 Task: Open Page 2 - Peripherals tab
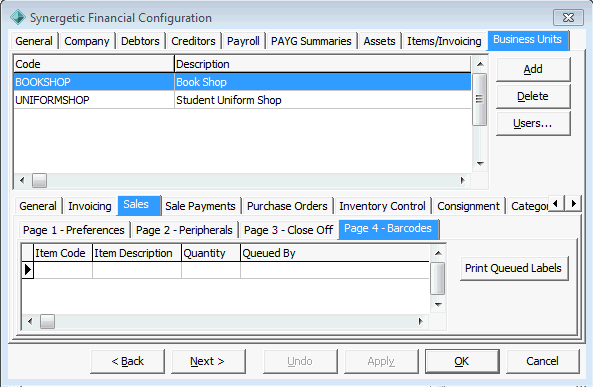click(184, 230)
